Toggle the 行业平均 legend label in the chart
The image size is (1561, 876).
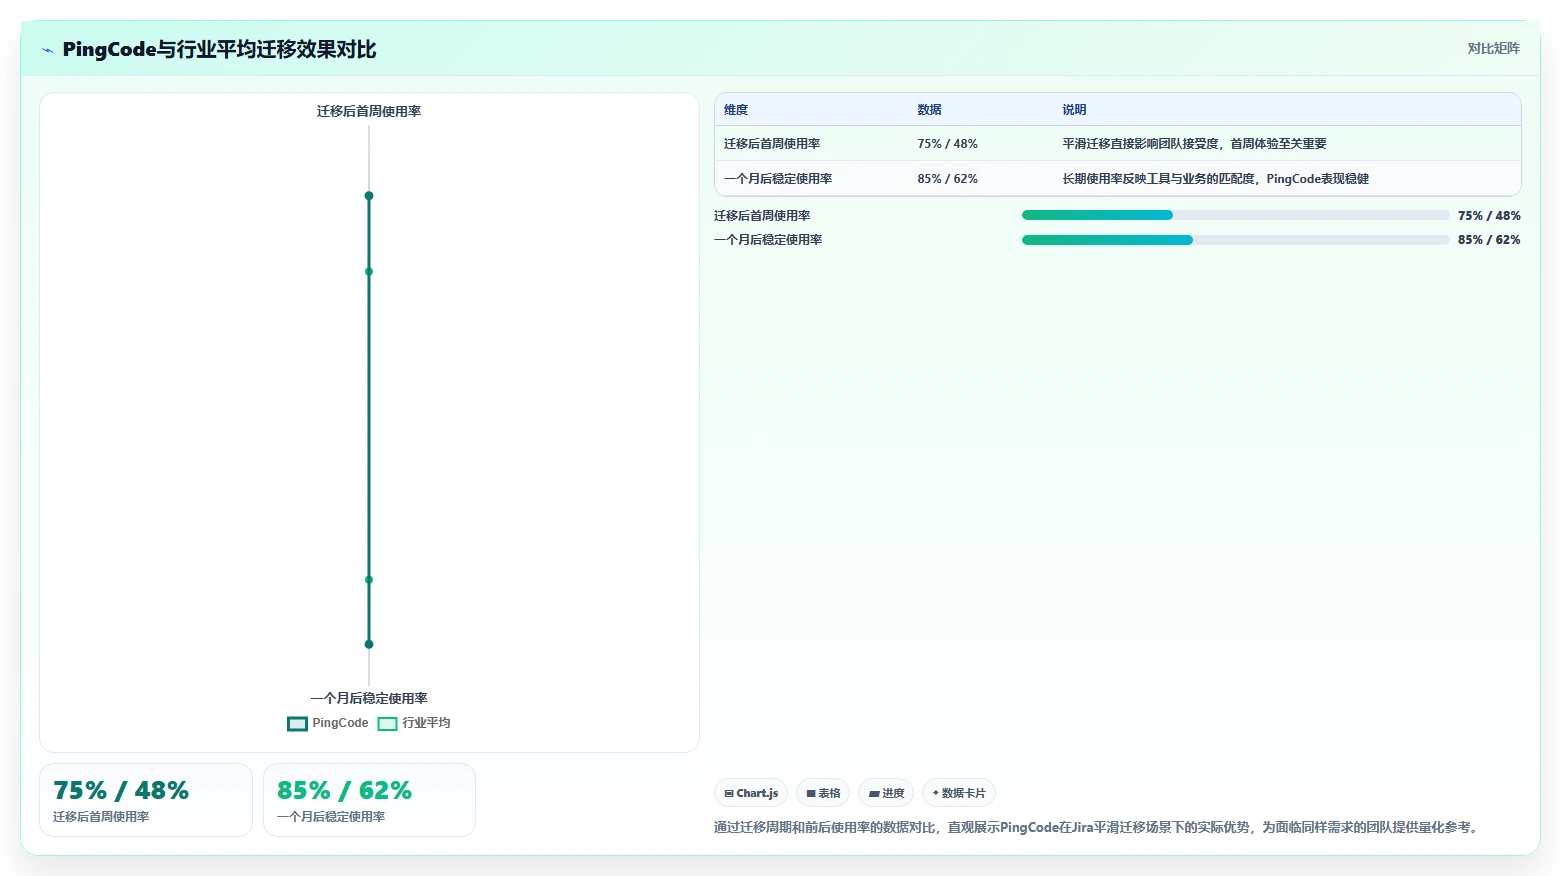(426, 723)
